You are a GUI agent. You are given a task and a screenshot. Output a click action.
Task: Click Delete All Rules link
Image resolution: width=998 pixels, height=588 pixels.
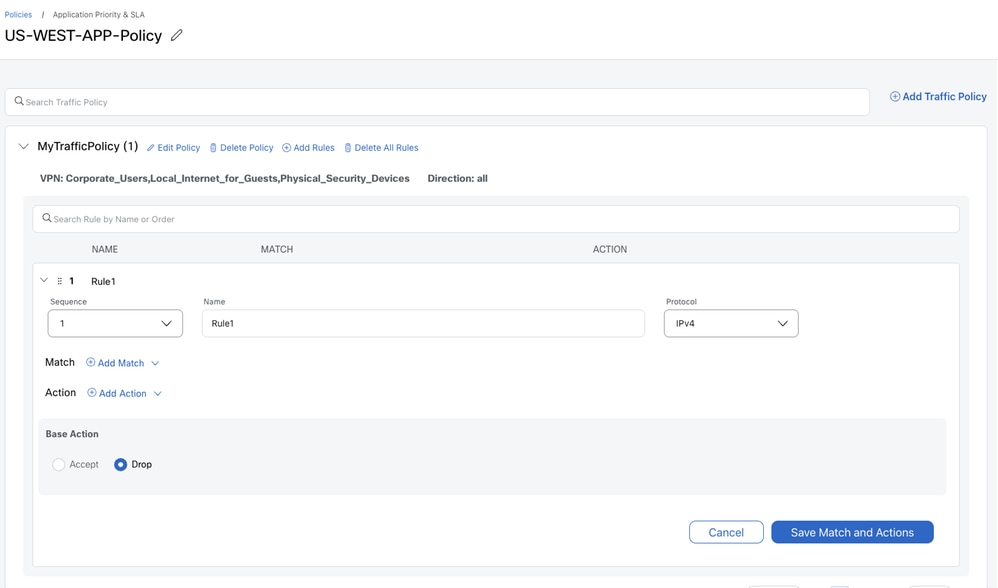381,148
